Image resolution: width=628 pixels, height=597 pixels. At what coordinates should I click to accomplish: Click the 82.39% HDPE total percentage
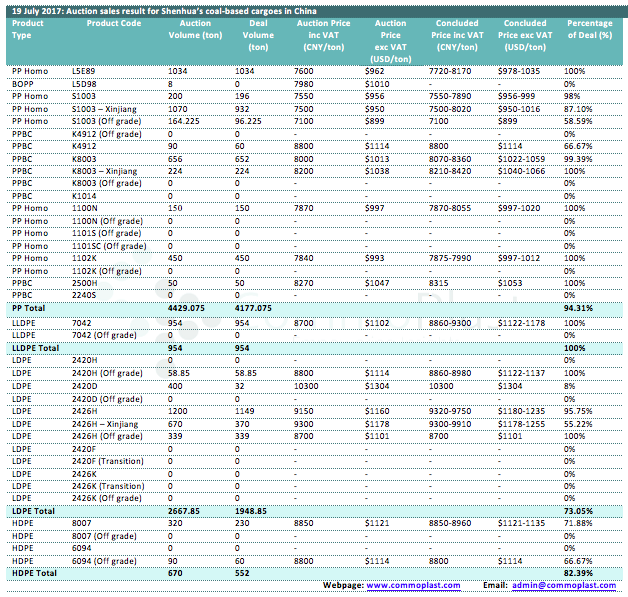[x=577, y=573]
